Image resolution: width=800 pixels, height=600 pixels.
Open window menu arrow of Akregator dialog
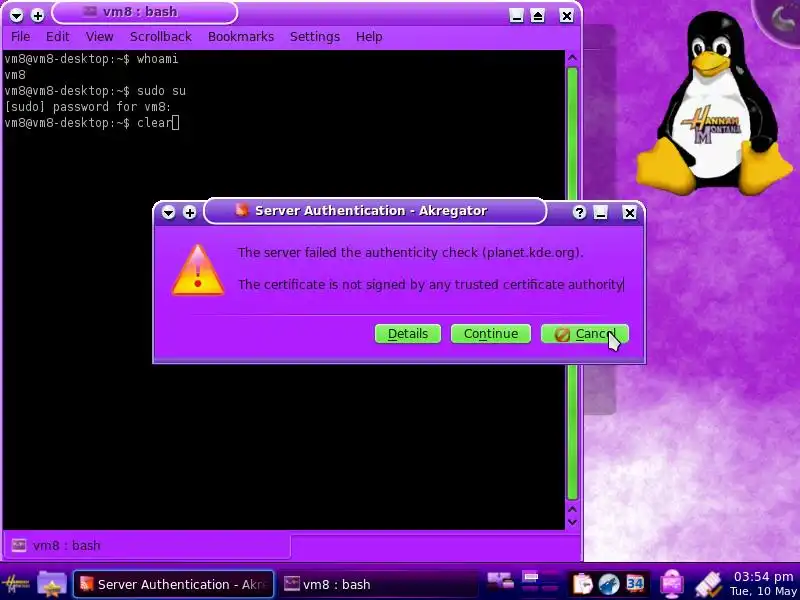click(x=168, y=212)
